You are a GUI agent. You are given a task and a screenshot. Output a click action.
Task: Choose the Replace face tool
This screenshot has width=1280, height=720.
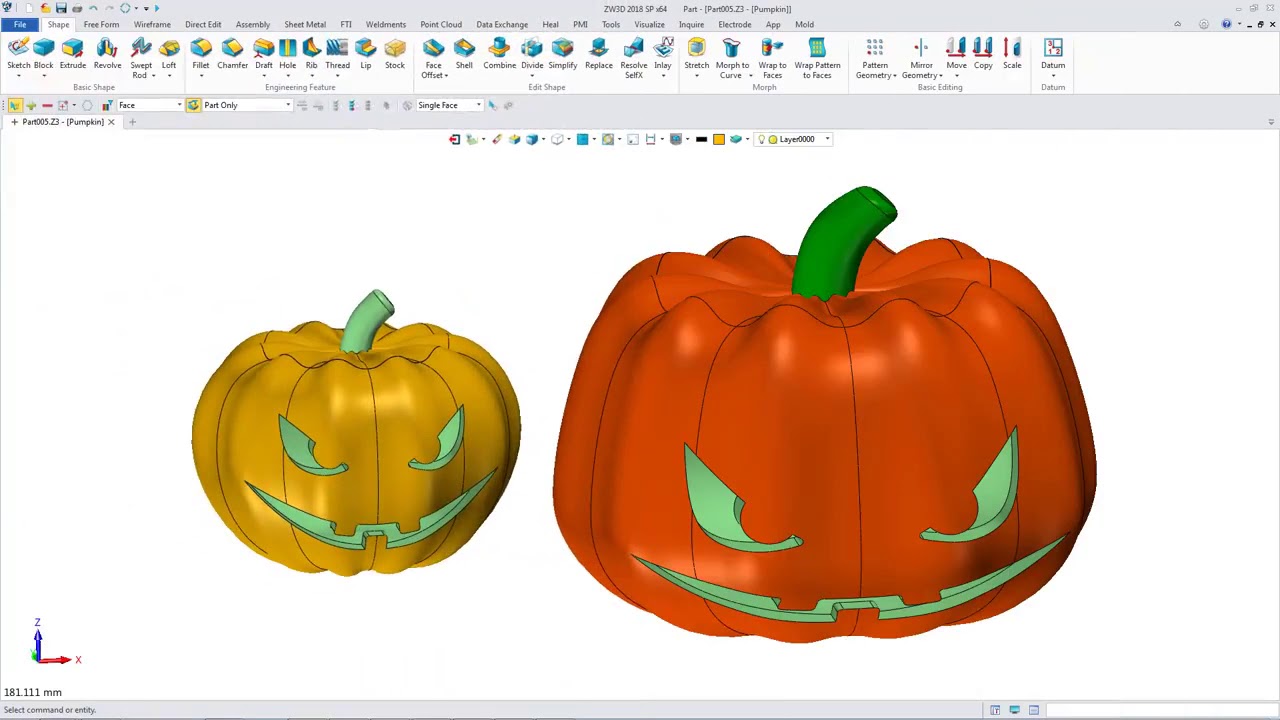[599, 55]
